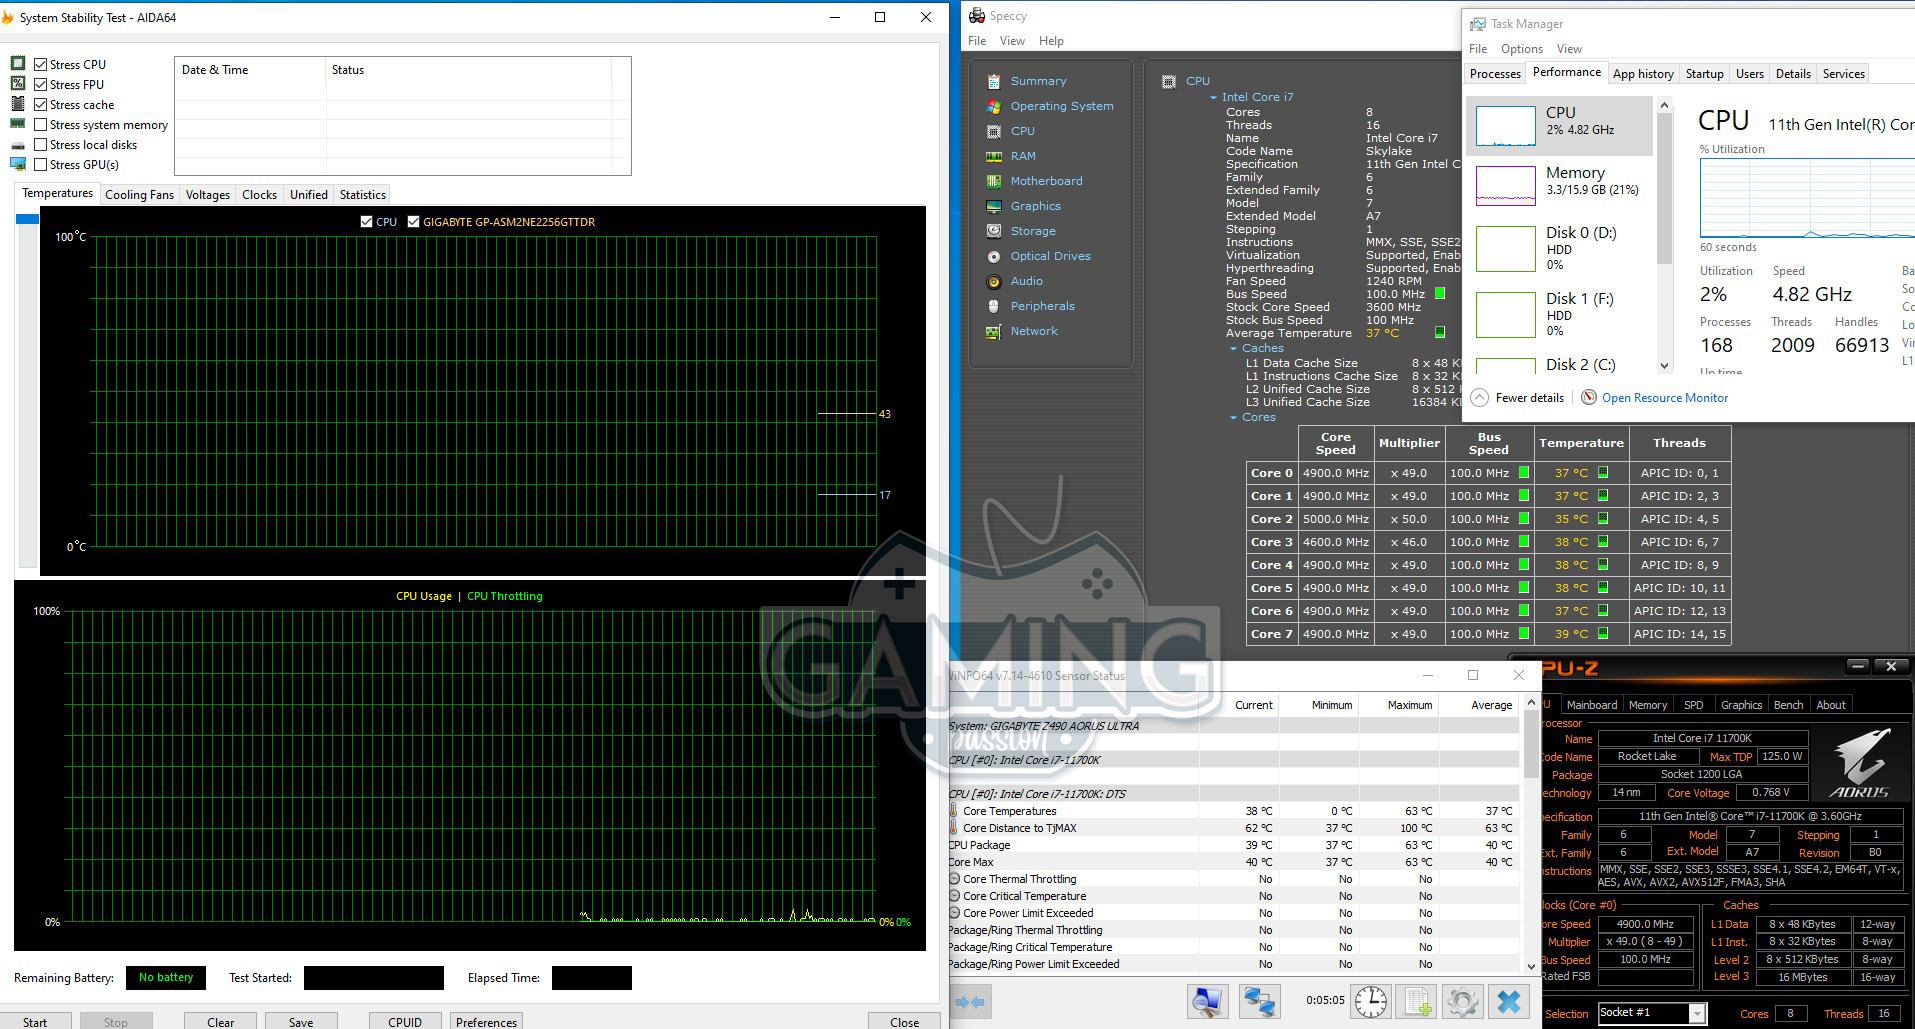Open the CPU-Z socket Selection dropdown
The width and height of the screenshot is (1915, 1029).
pyautogui.click(x=1696, y=1013)
